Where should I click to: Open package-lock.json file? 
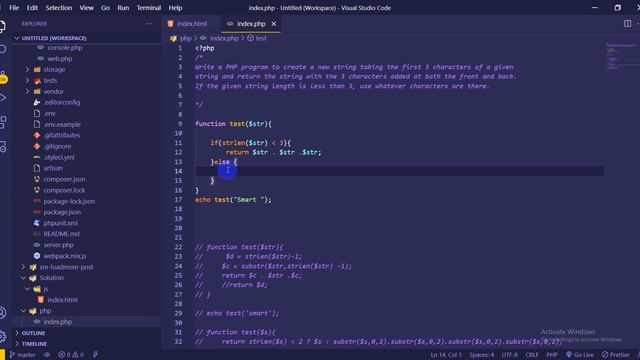pyautogui.click(x=69, y=201)
